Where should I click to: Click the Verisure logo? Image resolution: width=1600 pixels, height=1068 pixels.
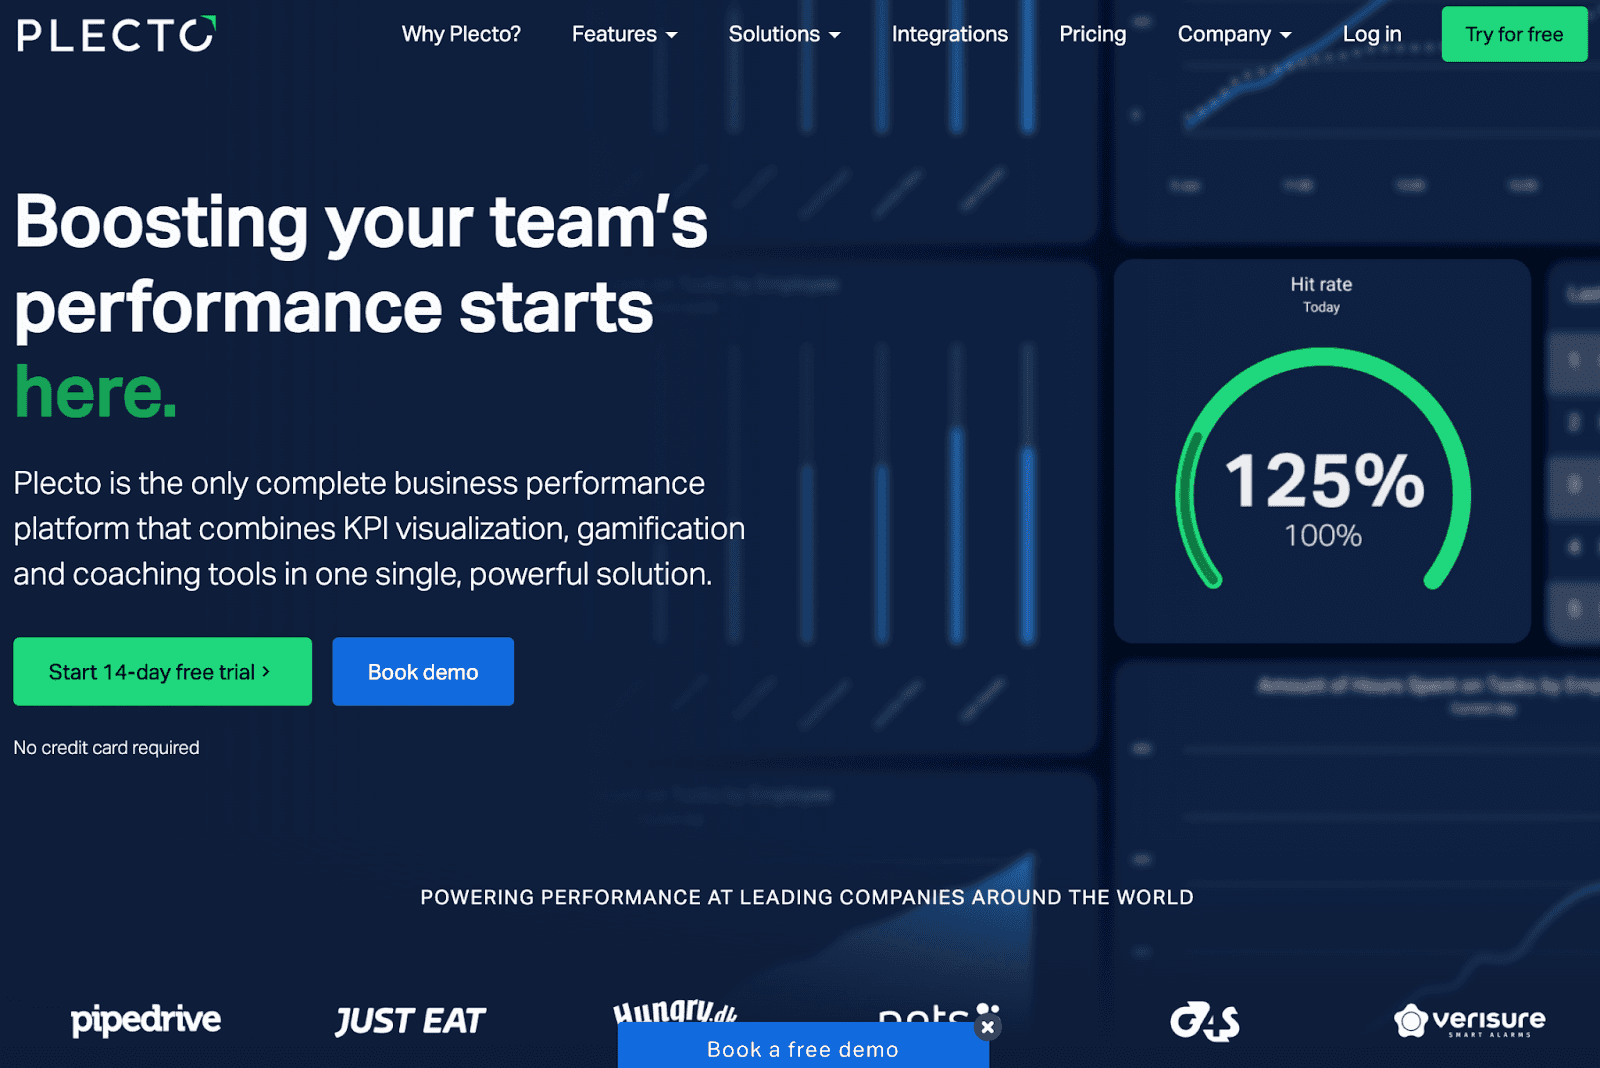pyautogui.click(x=1470, y=1021)
